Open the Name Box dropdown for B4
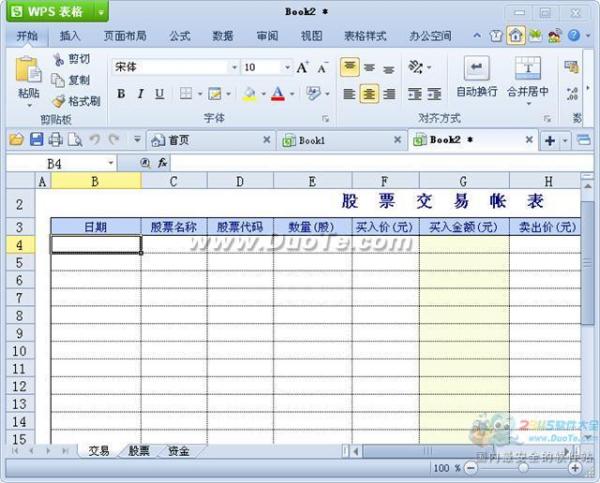This screenshot has height=483, width=600. point(111,162)
